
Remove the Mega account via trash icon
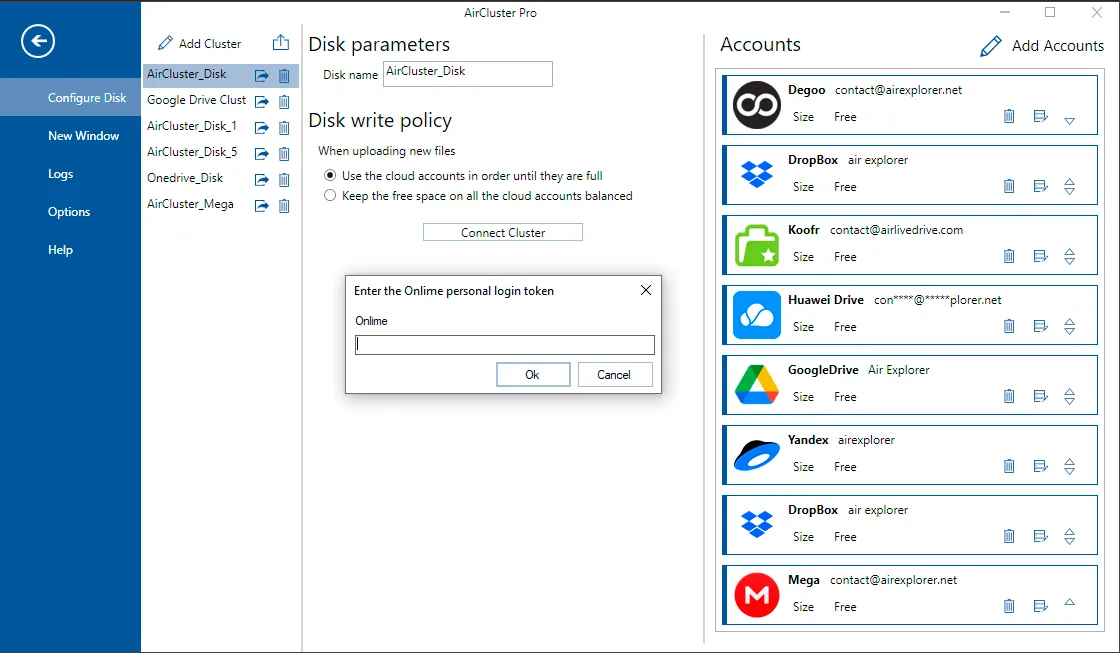pos(1009,606)
